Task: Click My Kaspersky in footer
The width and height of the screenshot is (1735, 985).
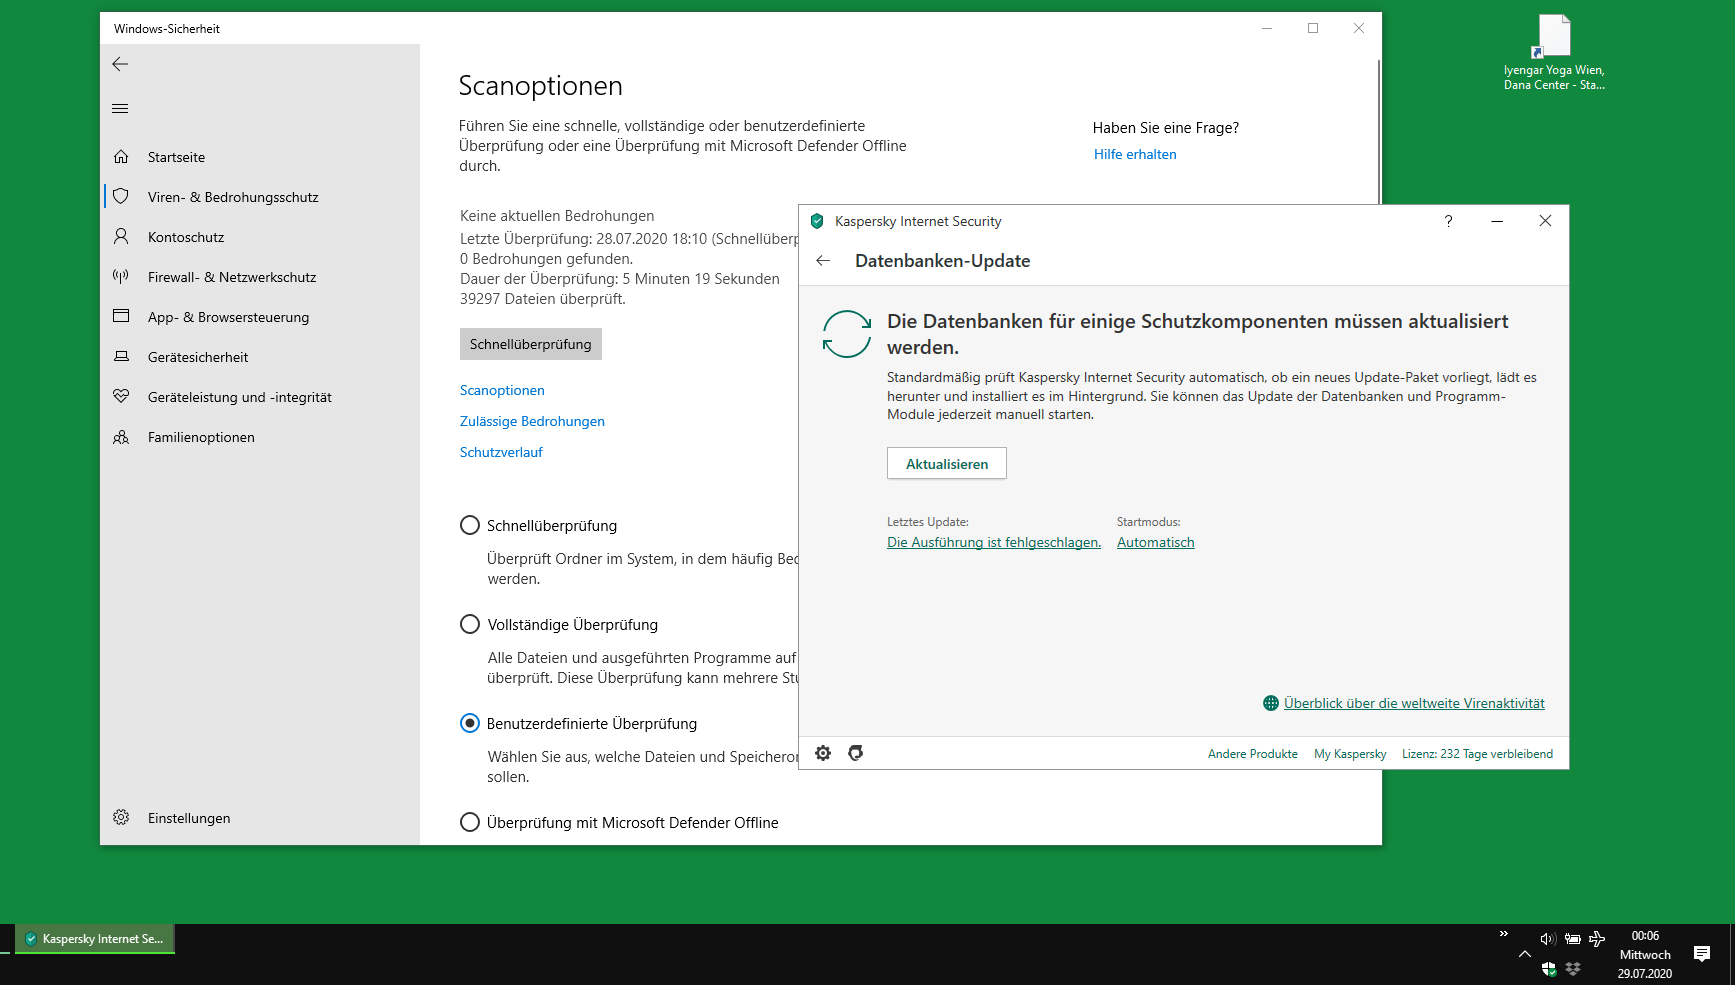Action: click(1350, 754)
